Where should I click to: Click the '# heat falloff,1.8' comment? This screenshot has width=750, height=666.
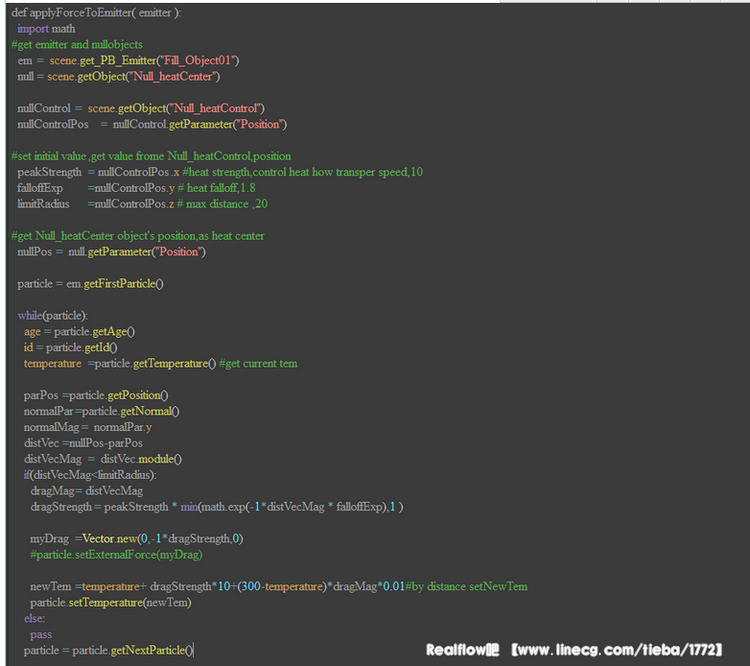[217, 188]
